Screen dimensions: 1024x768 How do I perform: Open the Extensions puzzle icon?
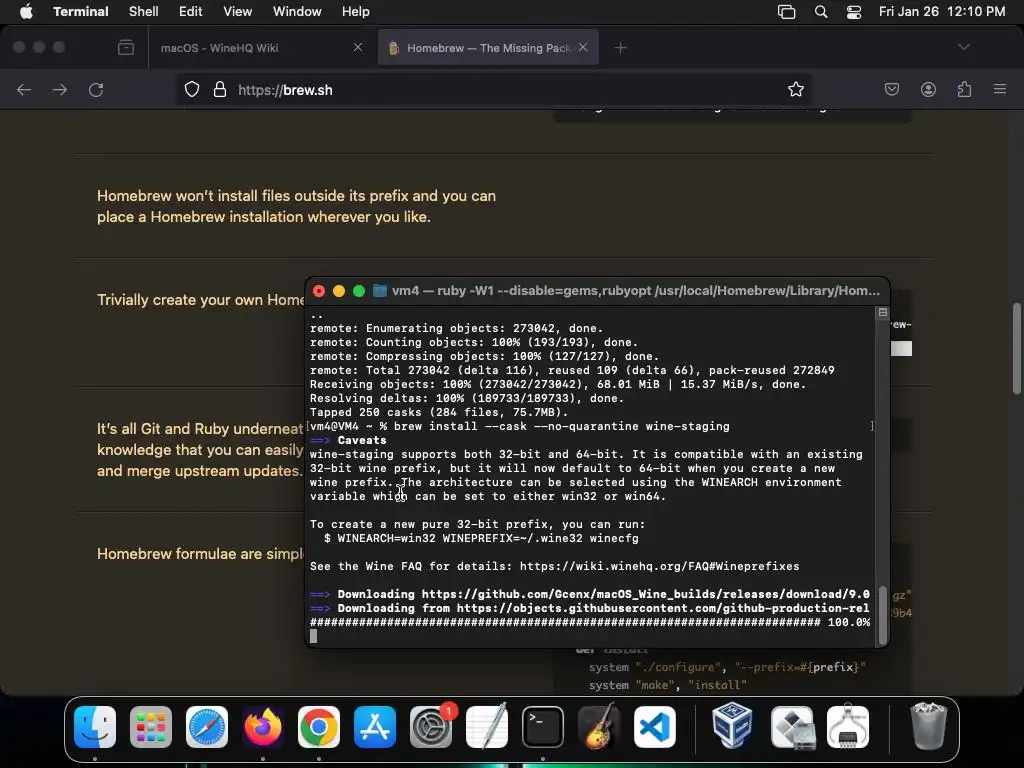tap(965, 89)
